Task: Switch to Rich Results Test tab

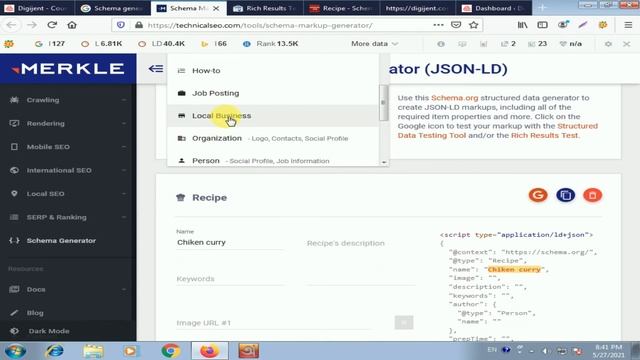Action: (x=265, y=8)
